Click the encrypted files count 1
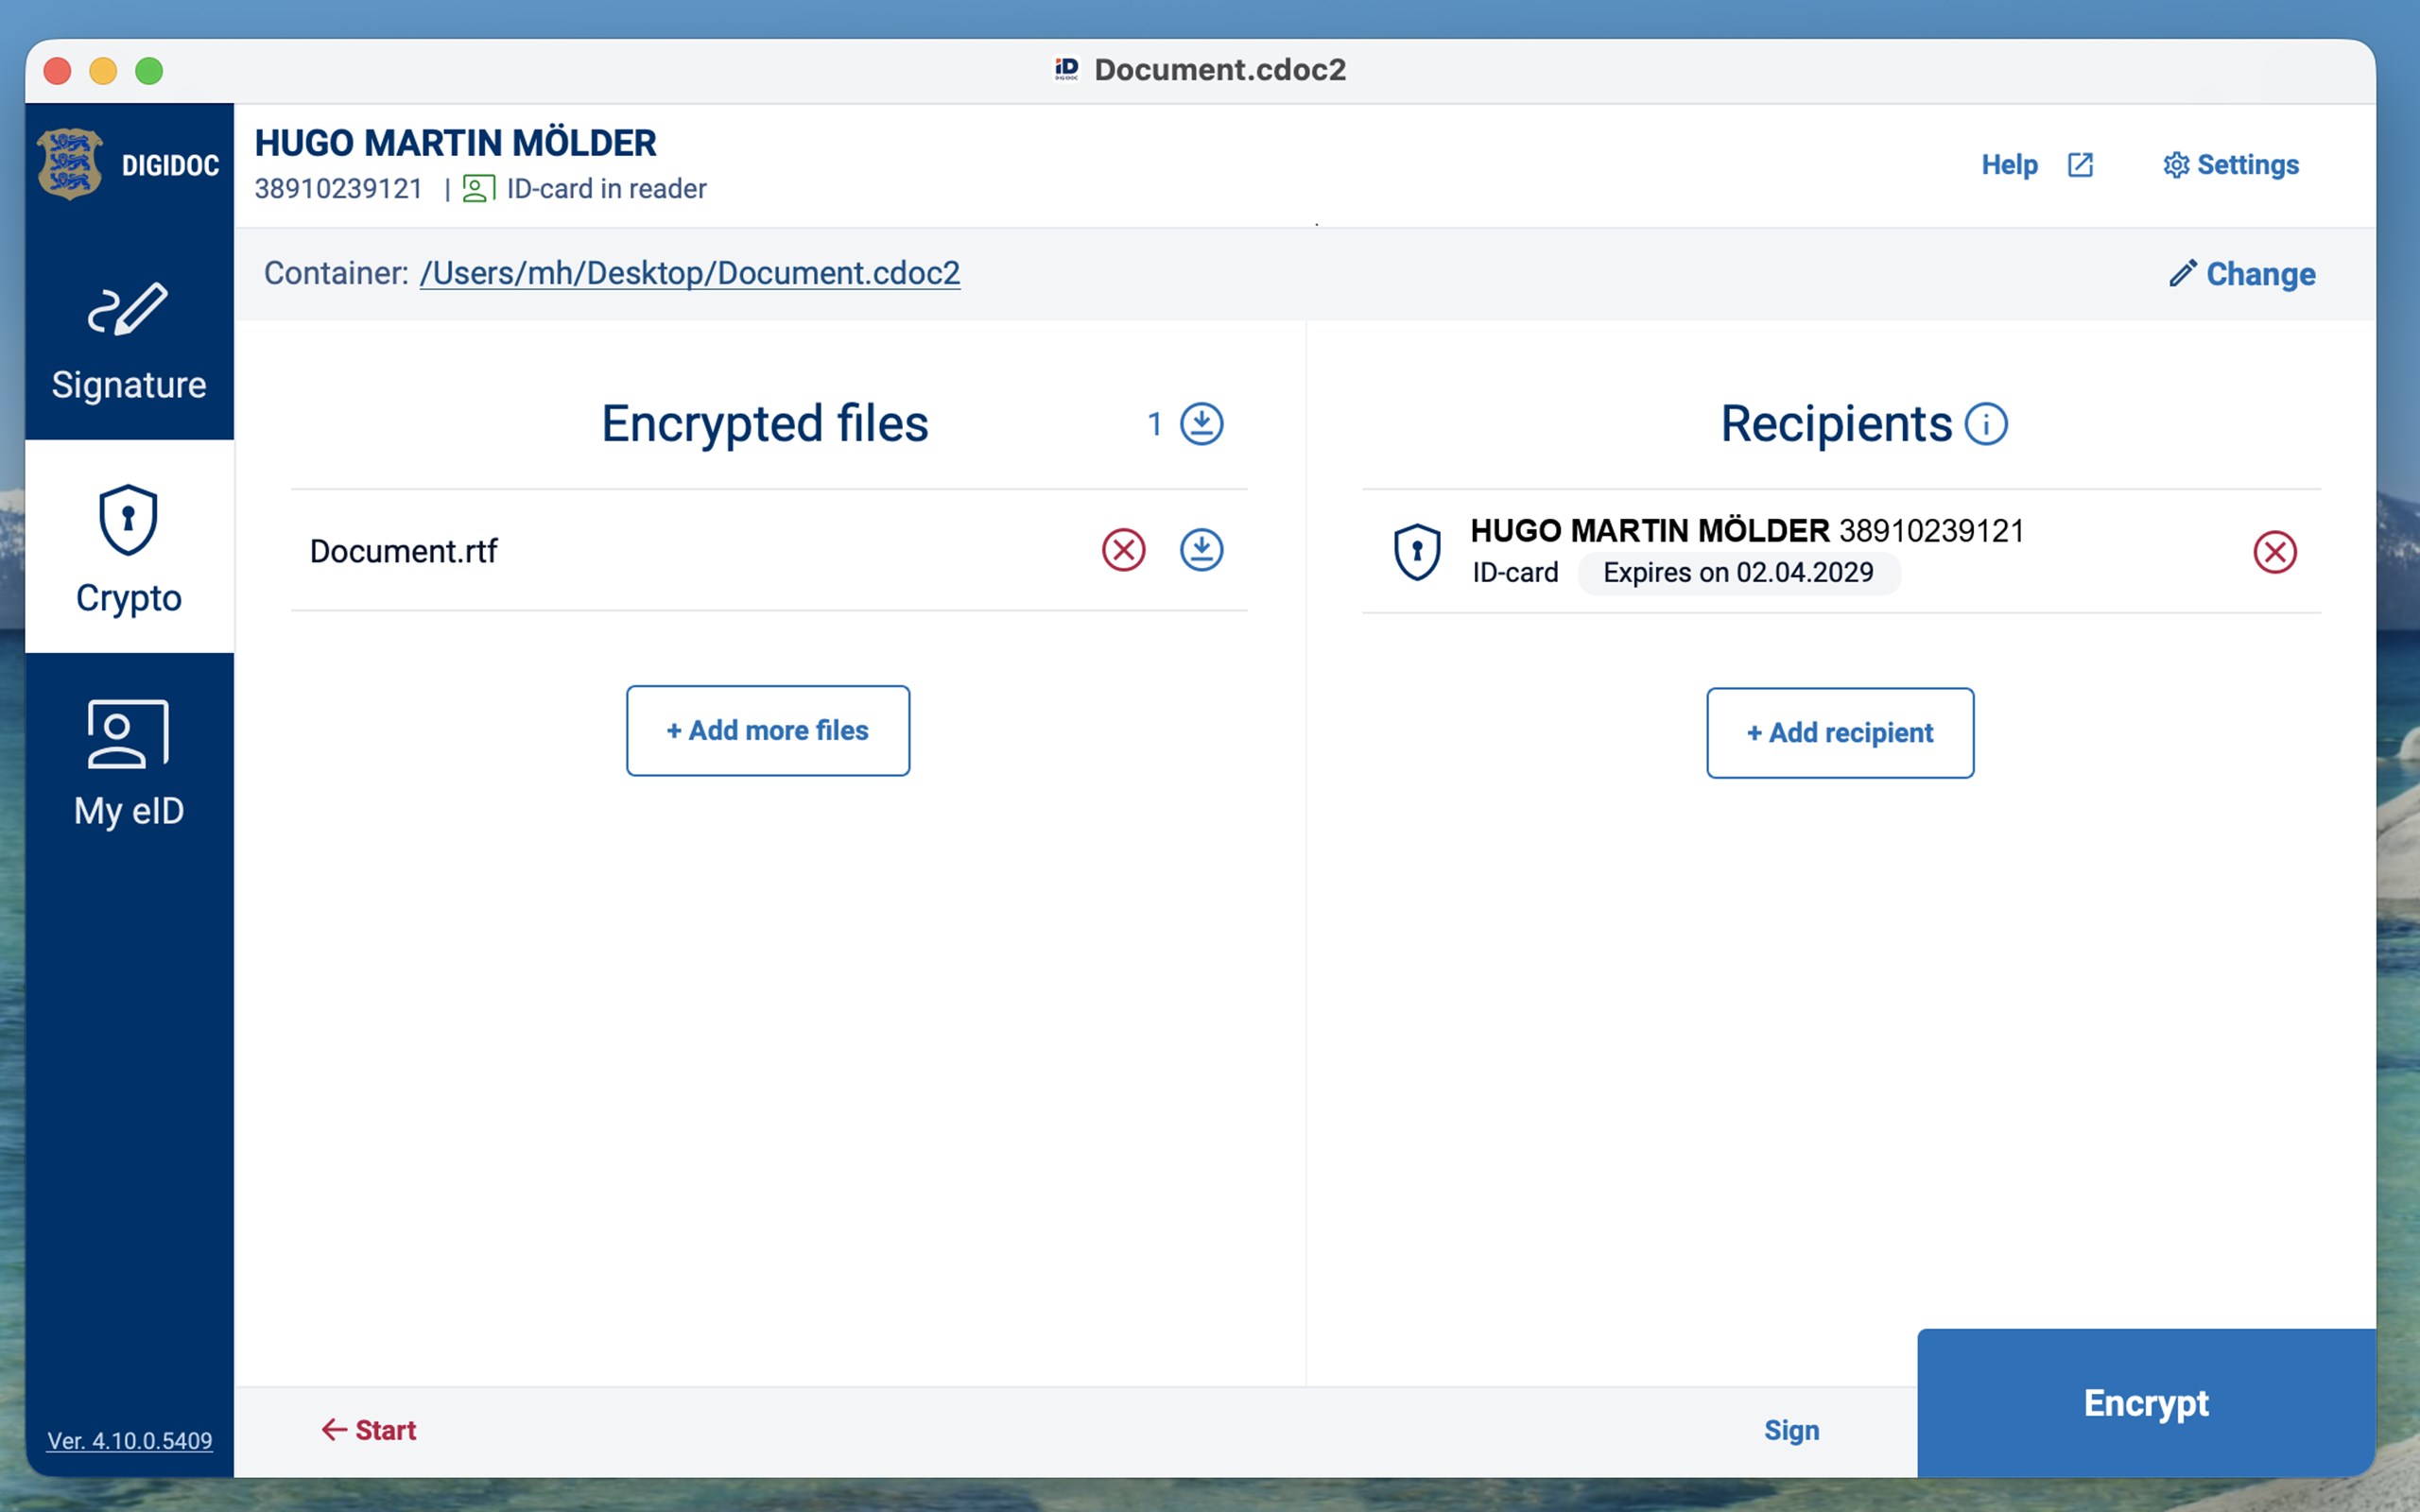The height and width of the screenshot is (1512, 2420). tap(1155, 425)
